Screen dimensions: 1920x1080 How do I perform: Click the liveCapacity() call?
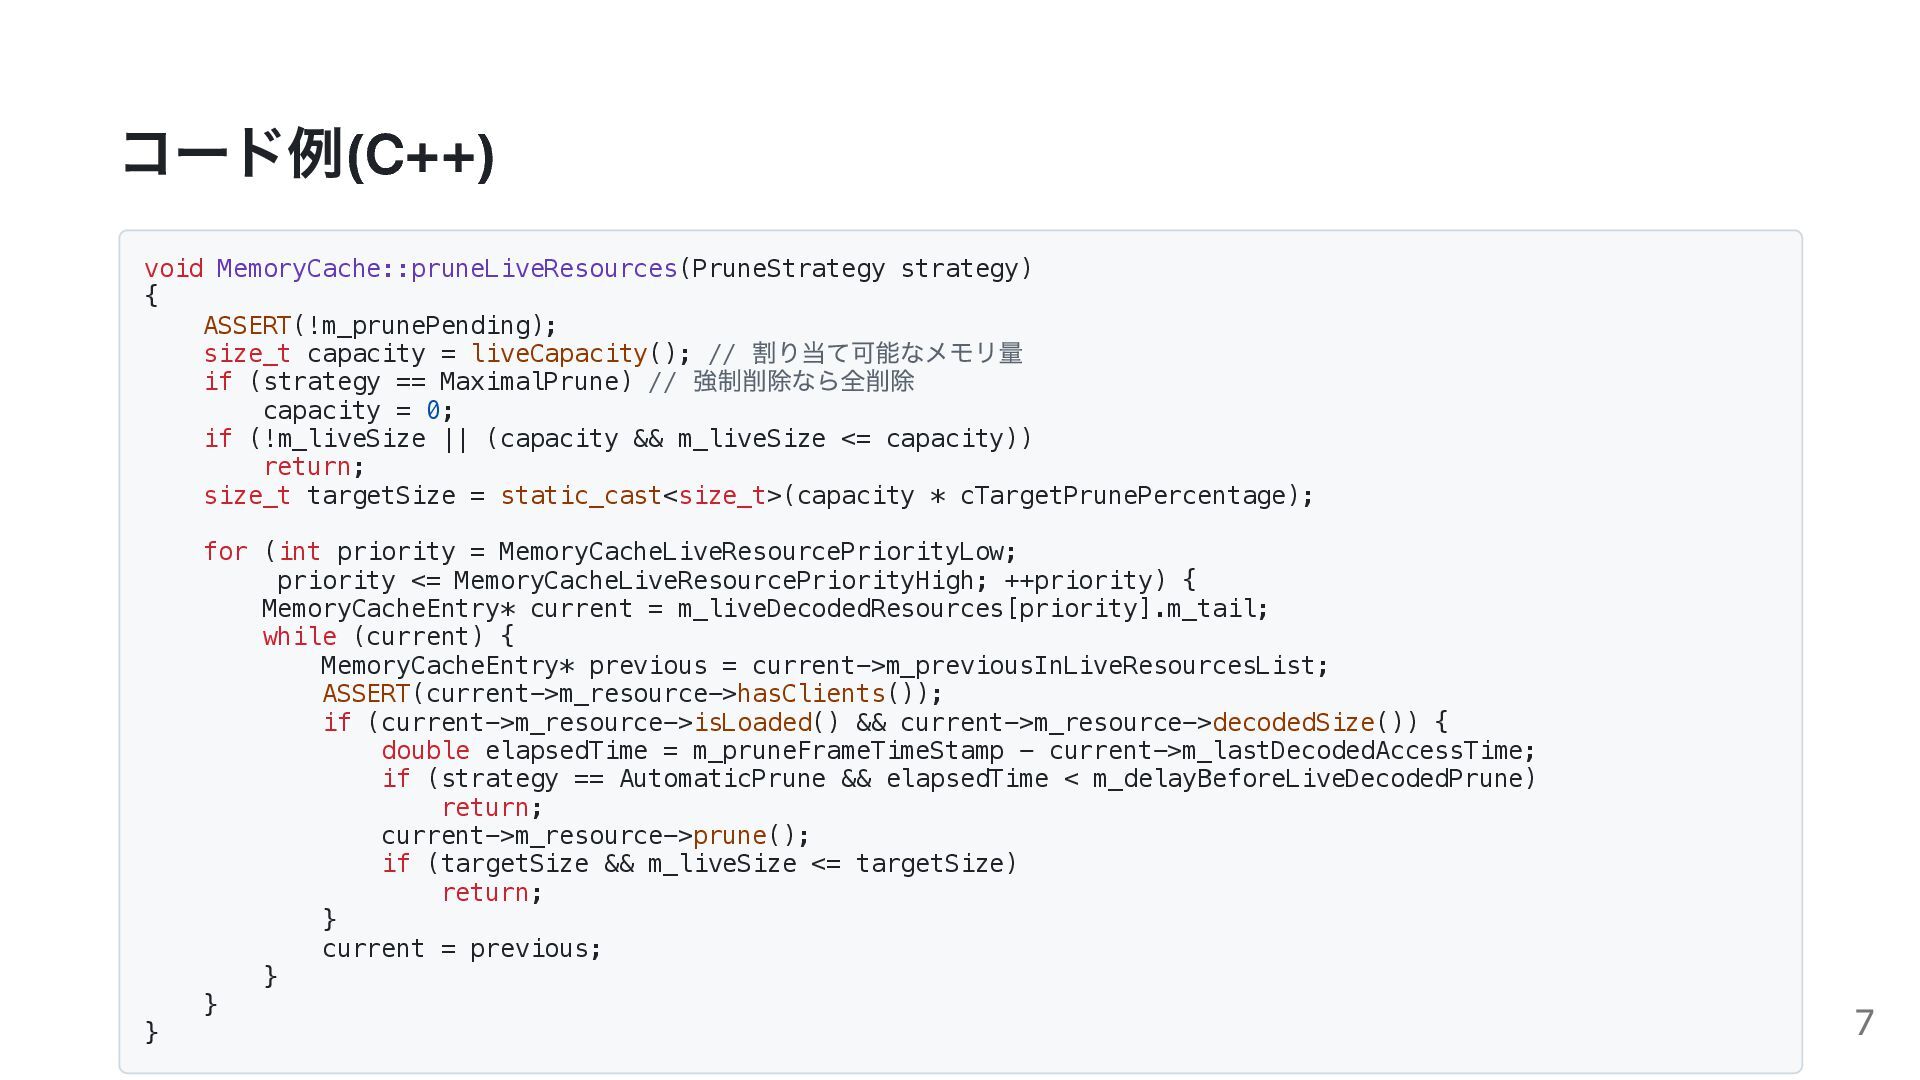pos(580,353)
